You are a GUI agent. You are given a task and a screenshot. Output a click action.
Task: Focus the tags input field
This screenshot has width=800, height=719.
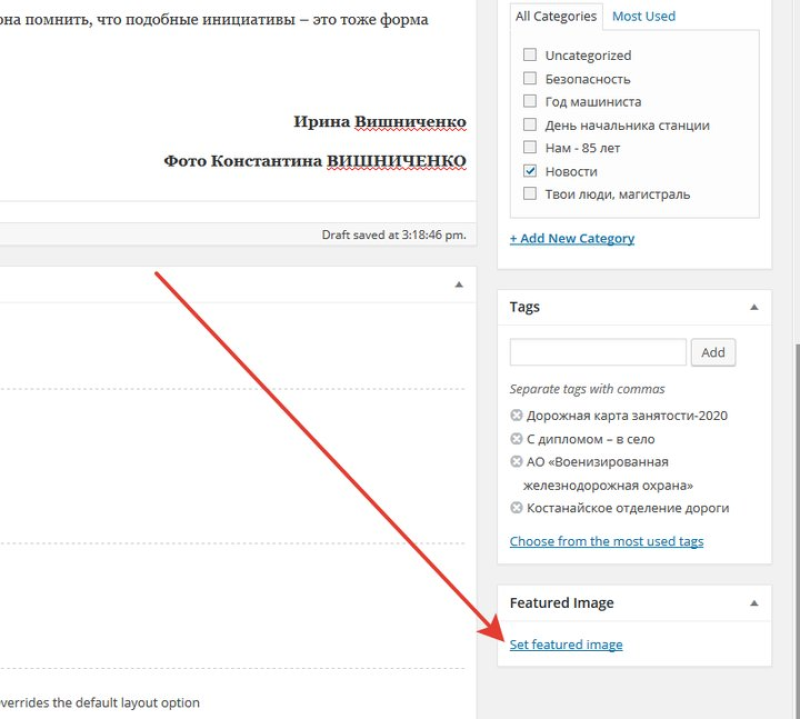[598, 352]
